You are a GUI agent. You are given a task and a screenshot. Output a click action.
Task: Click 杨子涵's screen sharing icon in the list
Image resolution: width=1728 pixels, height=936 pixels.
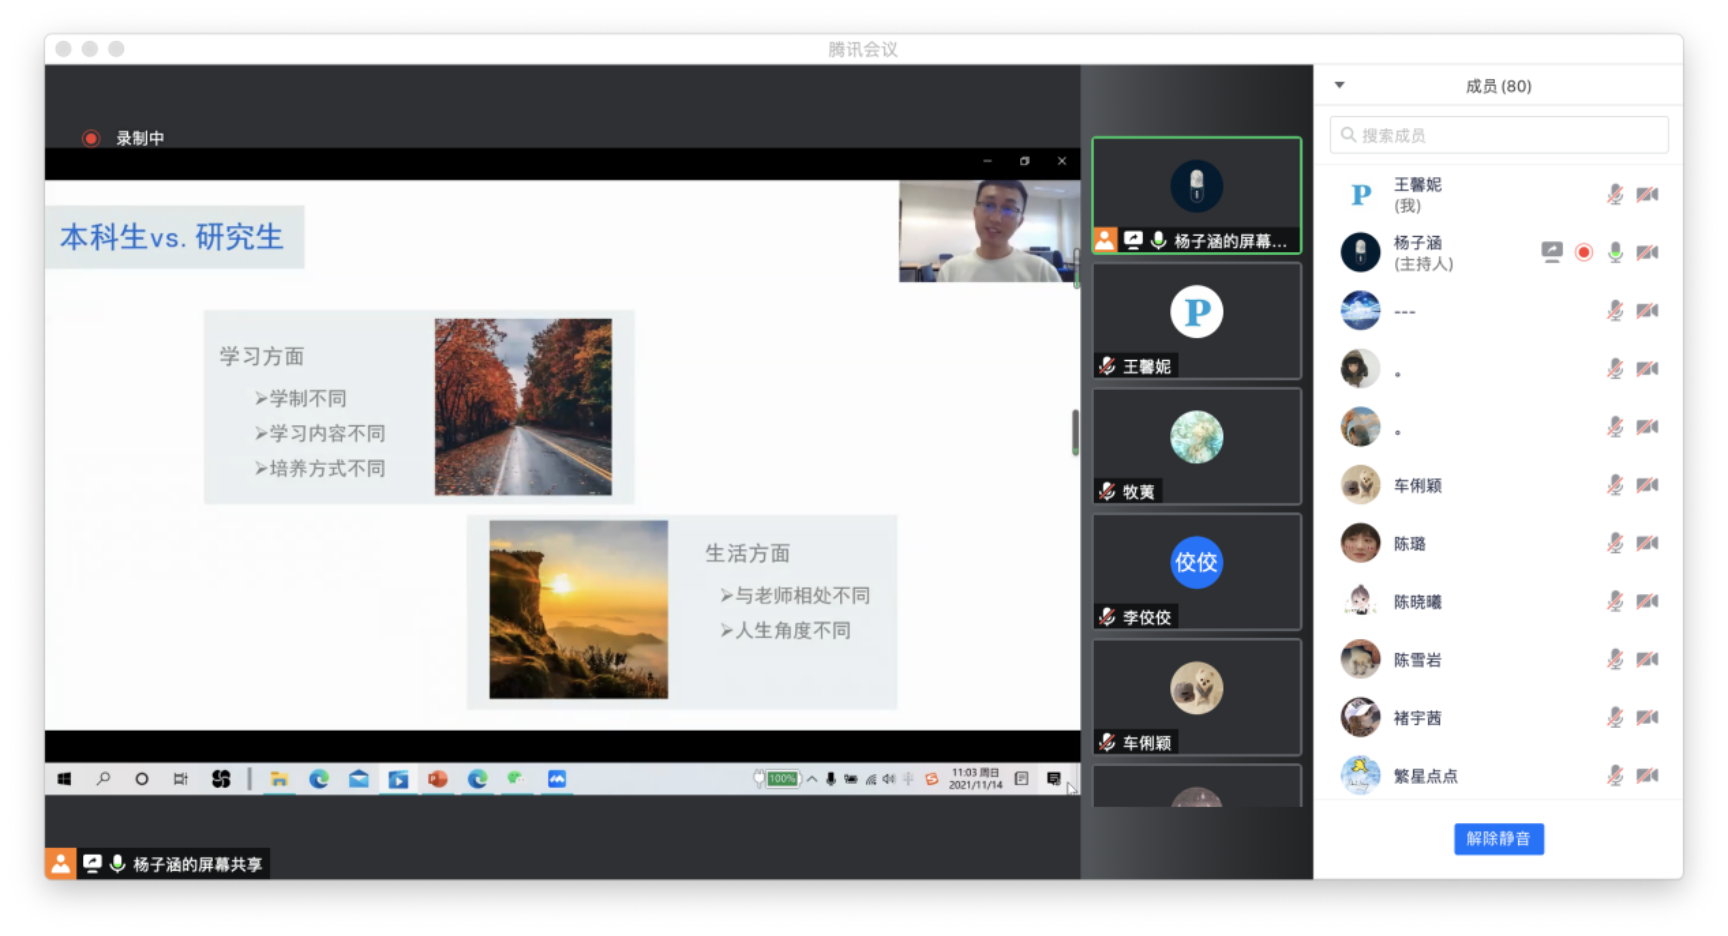pos(1551,252)
